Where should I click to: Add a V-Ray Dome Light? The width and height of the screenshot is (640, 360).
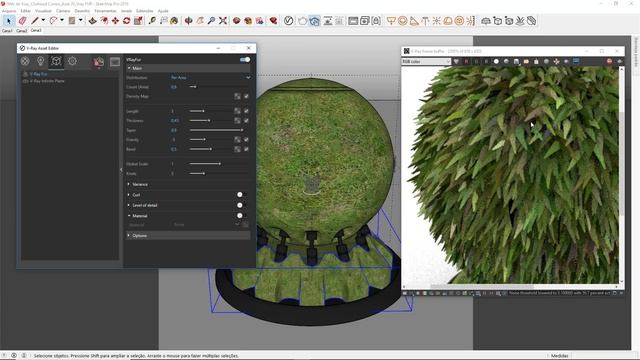448,20
